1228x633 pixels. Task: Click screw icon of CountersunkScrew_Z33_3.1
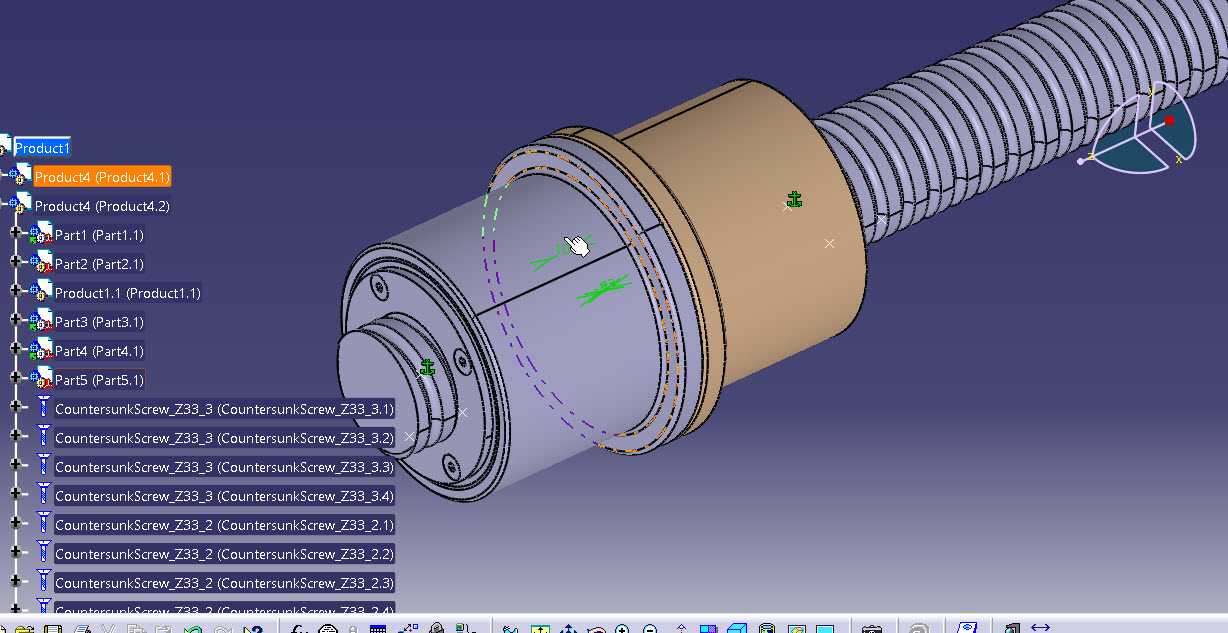[43, 407]
